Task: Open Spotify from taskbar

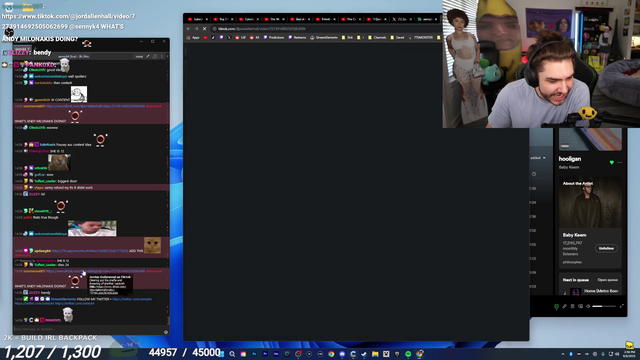Action: pyautogui.click(x=408, y=354)
